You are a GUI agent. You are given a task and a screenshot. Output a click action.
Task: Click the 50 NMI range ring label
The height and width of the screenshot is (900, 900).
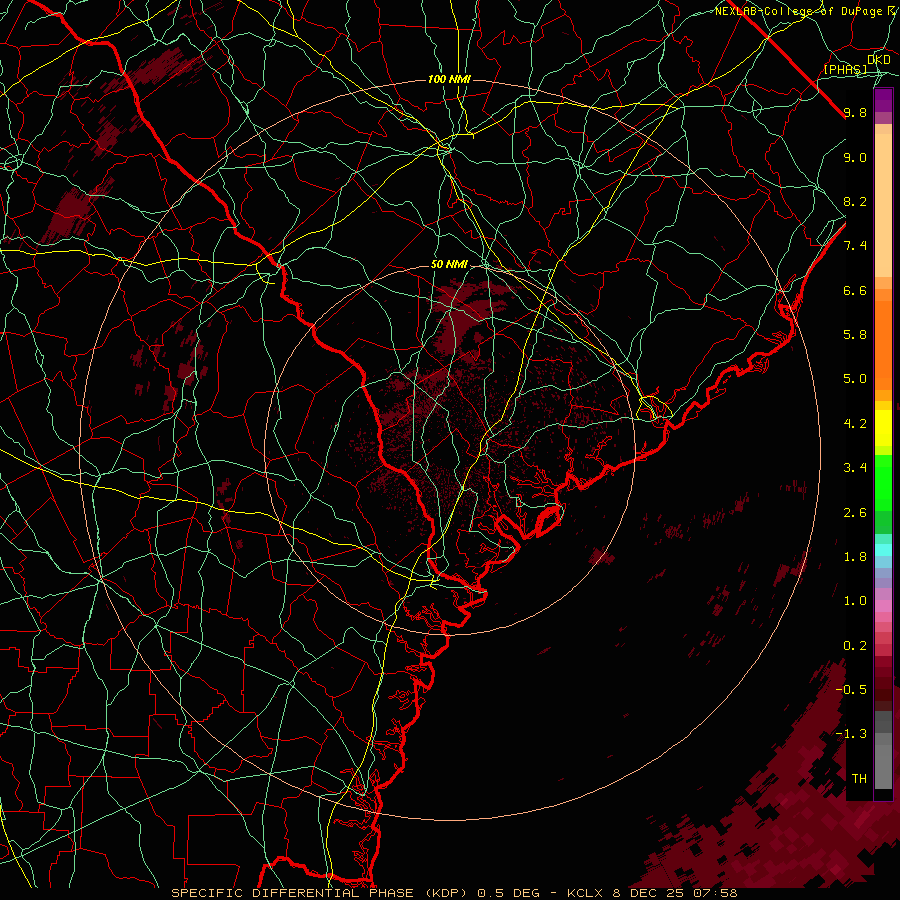[449, 265]
